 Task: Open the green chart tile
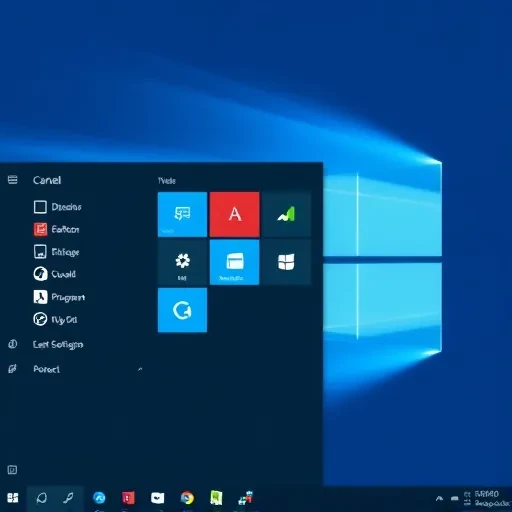(x=287, y=214)
